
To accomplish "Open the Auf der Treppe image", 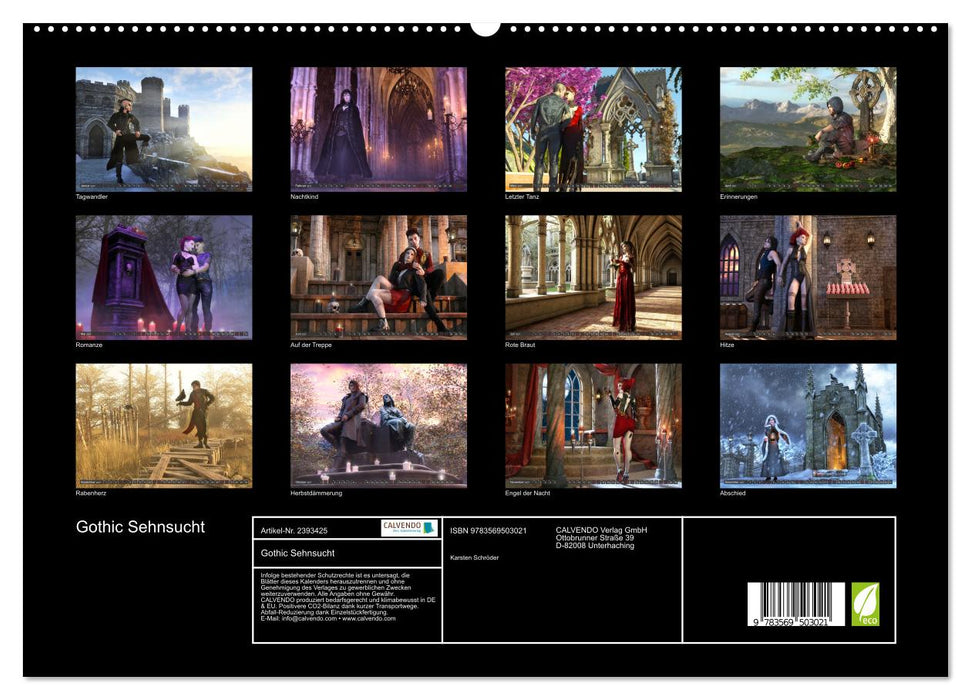I will click(378, 277).
